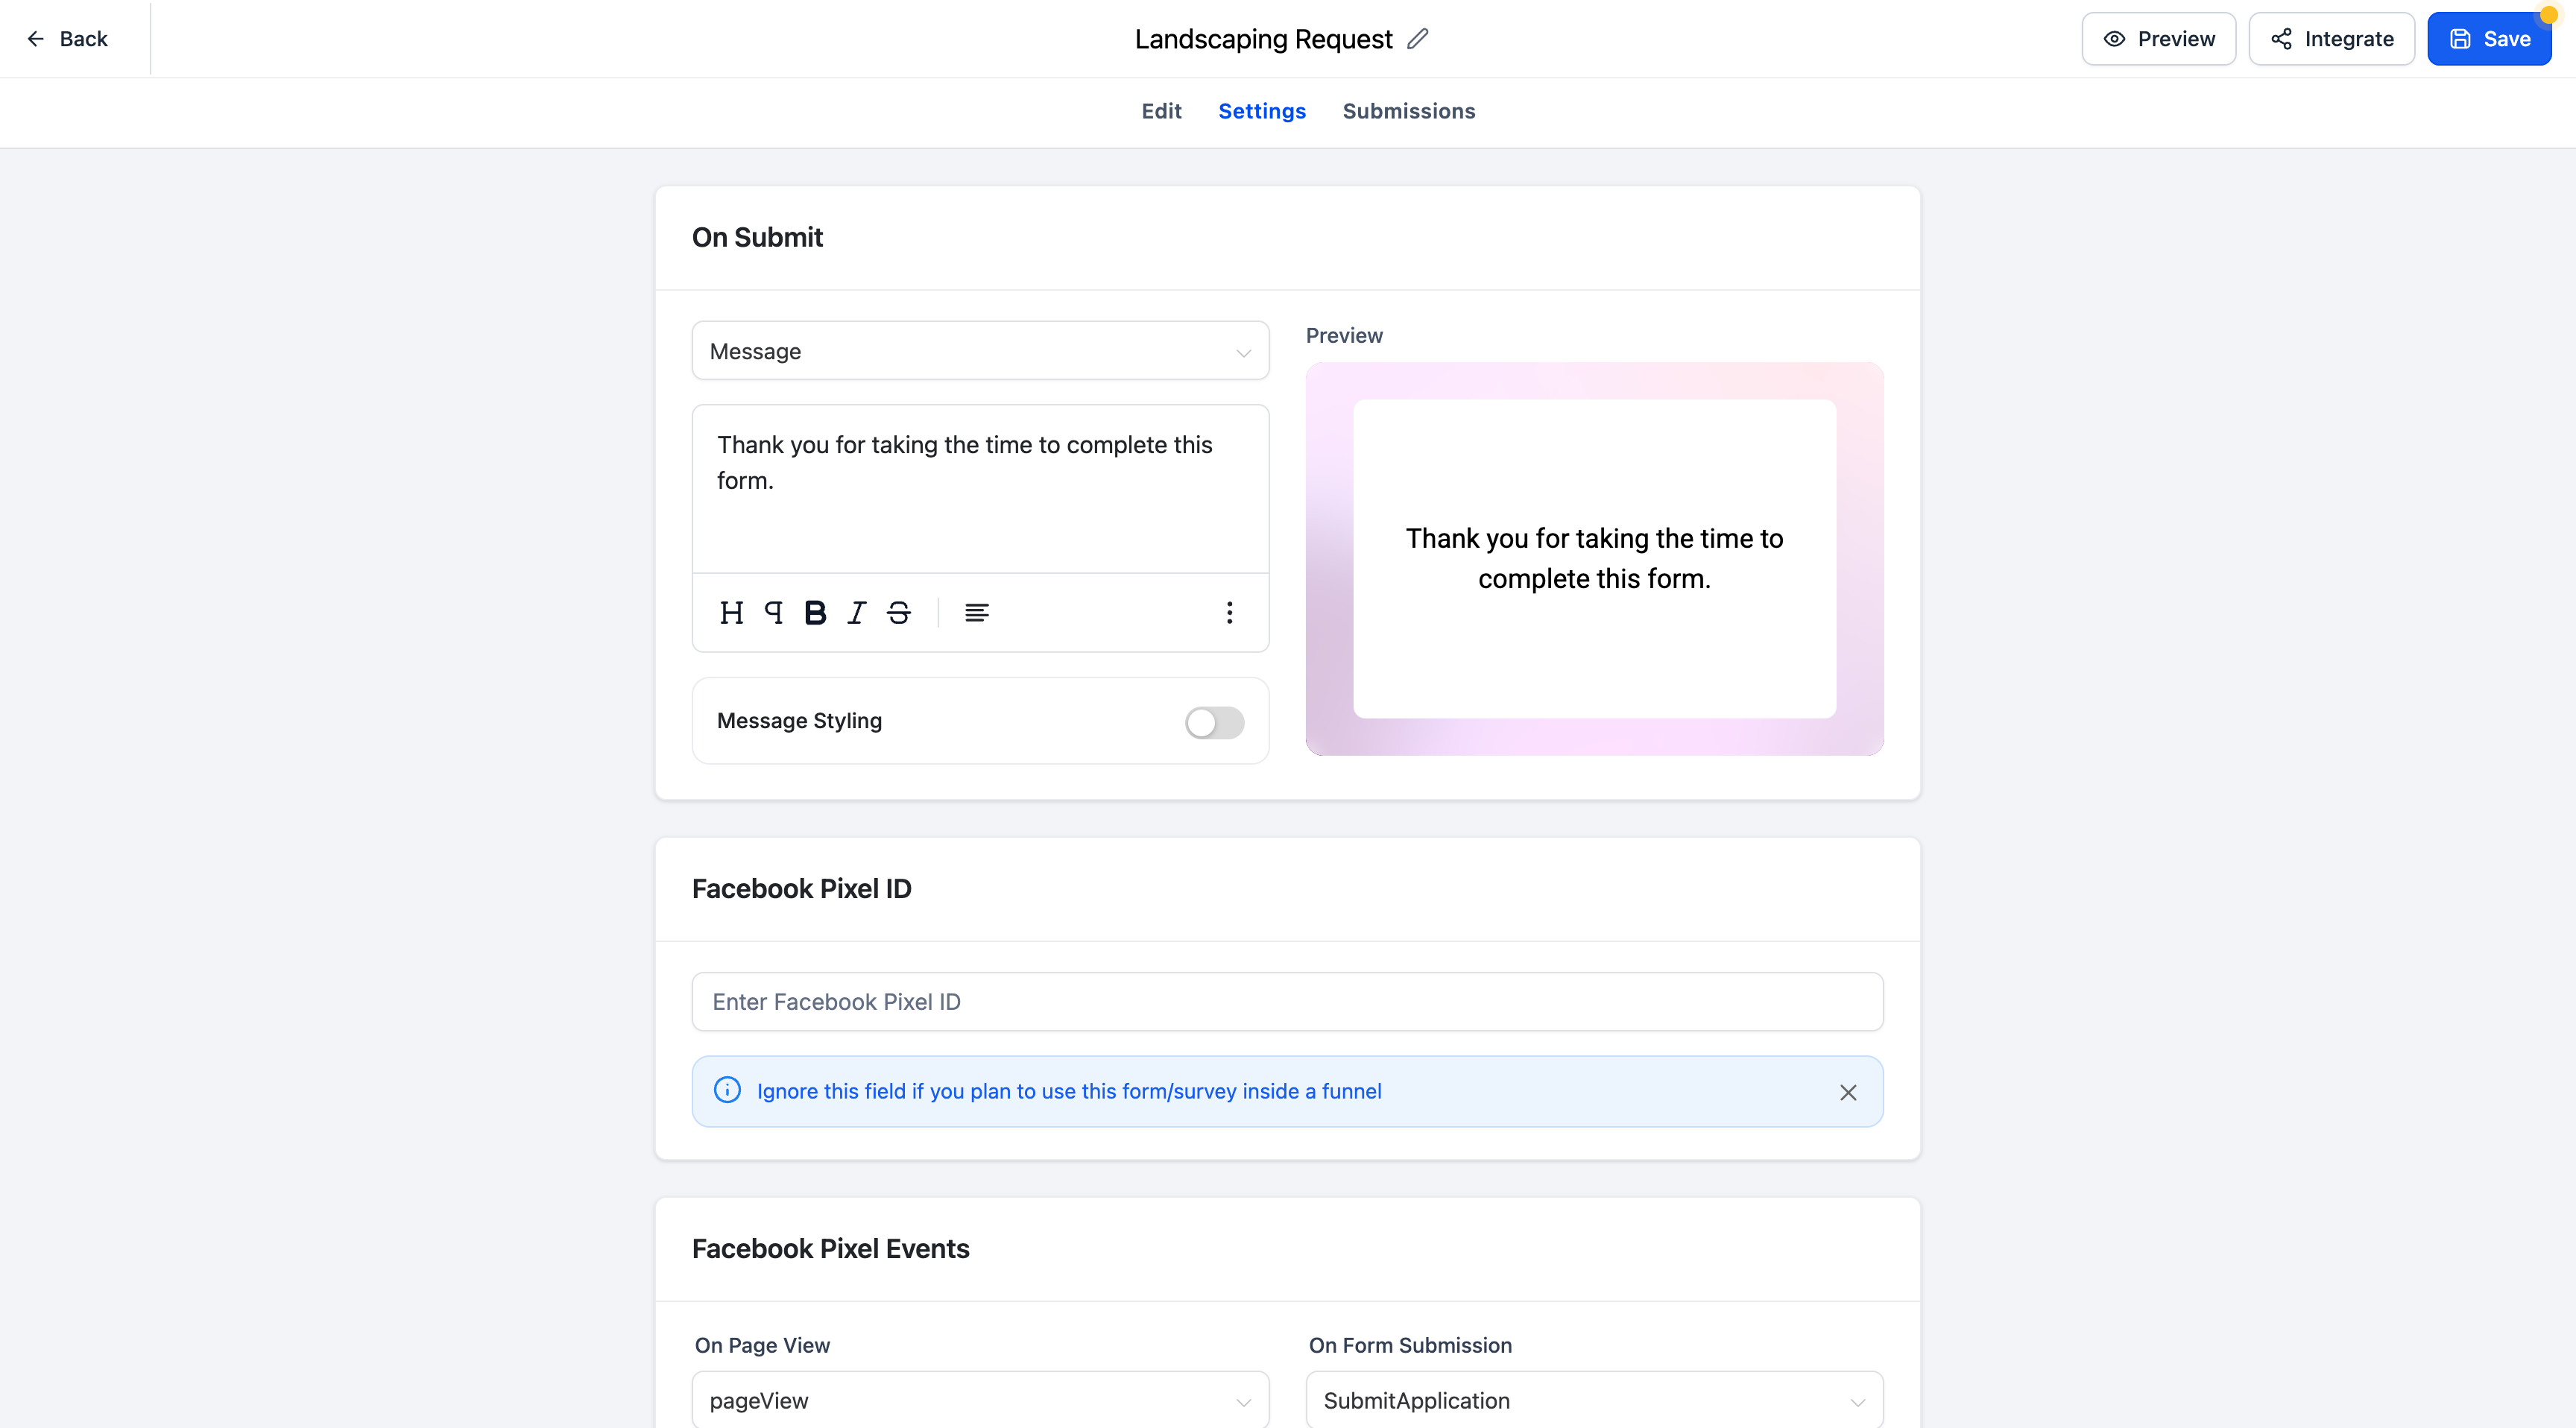The width and height of the screenshot is (2576, 1428).
Task: Open the Integrate options
Action: coord(2331,39)
